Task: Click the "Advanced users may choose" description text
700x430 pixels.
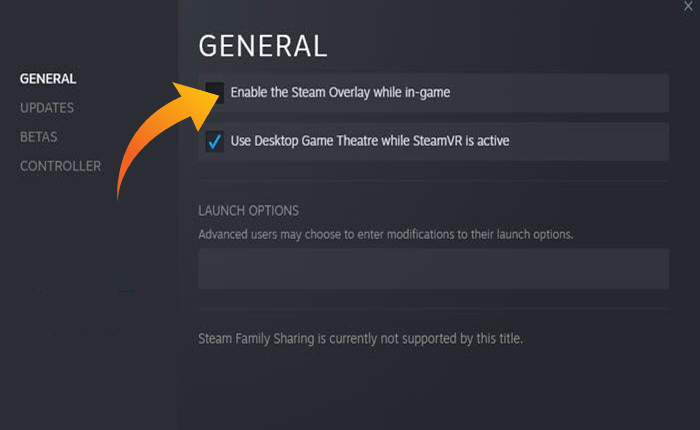Action: click(x=385, y=235)
